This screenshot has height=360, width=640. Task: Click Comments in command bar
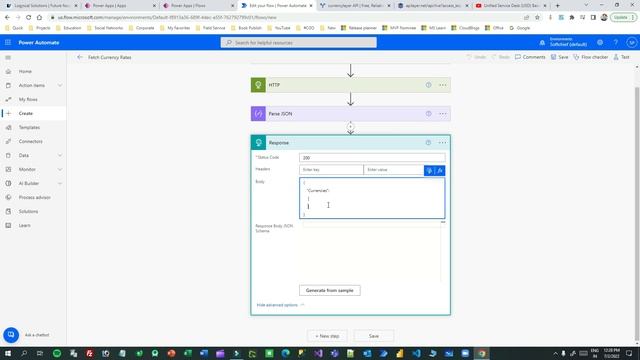click(530, 57)
